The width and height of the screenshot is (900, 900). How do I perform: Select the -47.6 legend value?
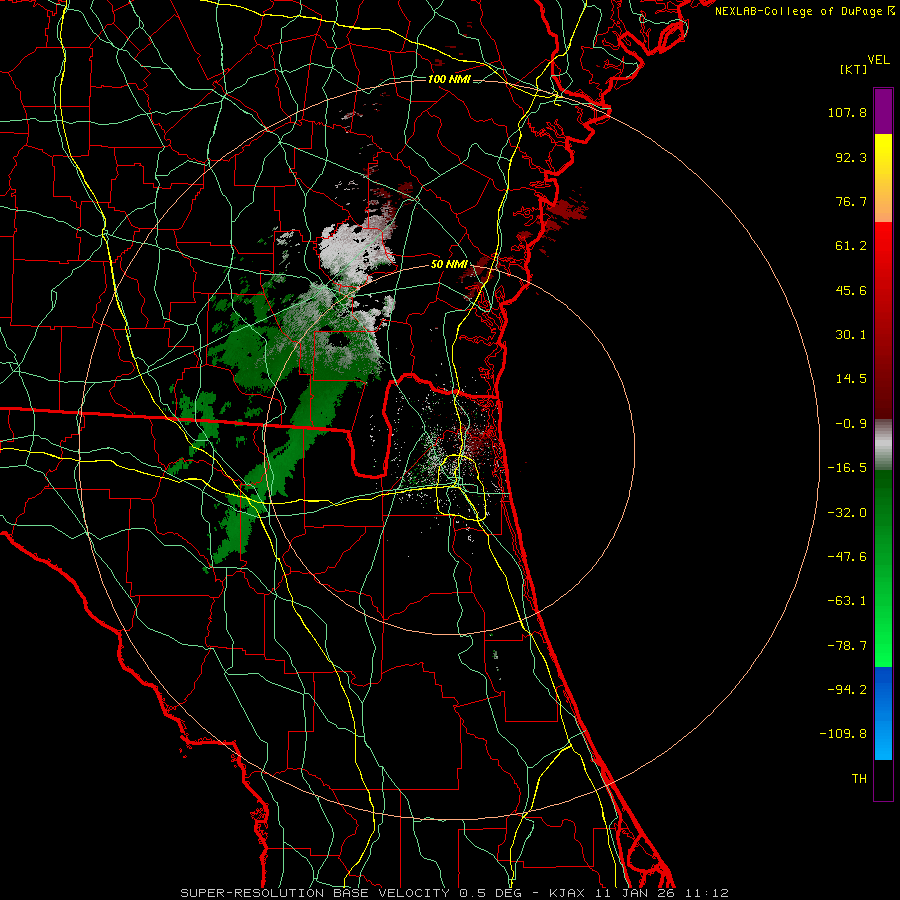pyautogui.click(x=847, y=557)
